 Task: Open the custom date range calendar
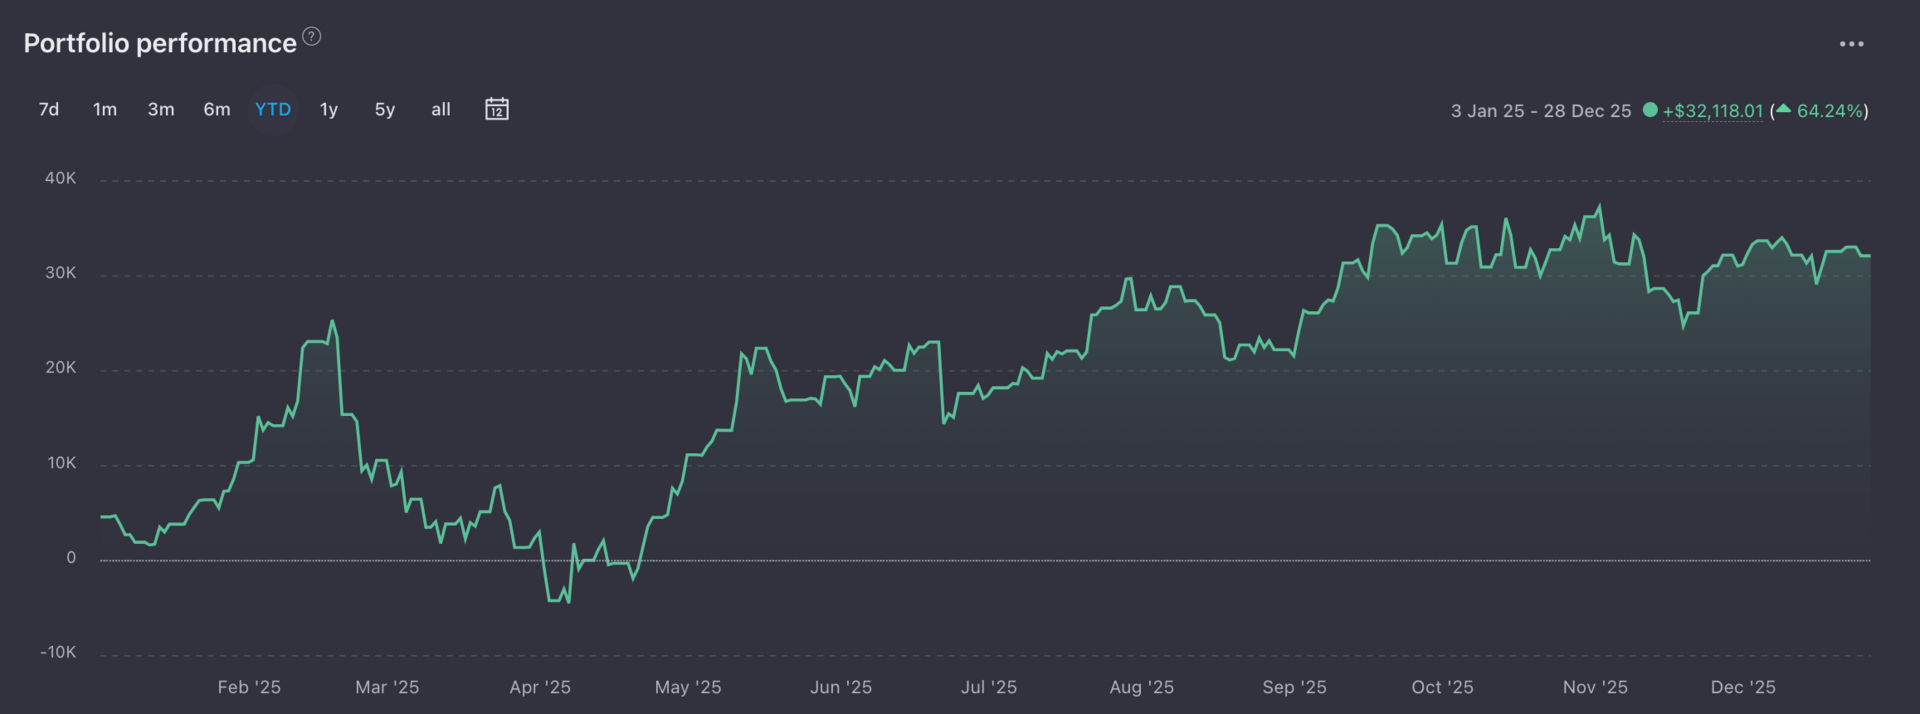(x=497, y=109)
